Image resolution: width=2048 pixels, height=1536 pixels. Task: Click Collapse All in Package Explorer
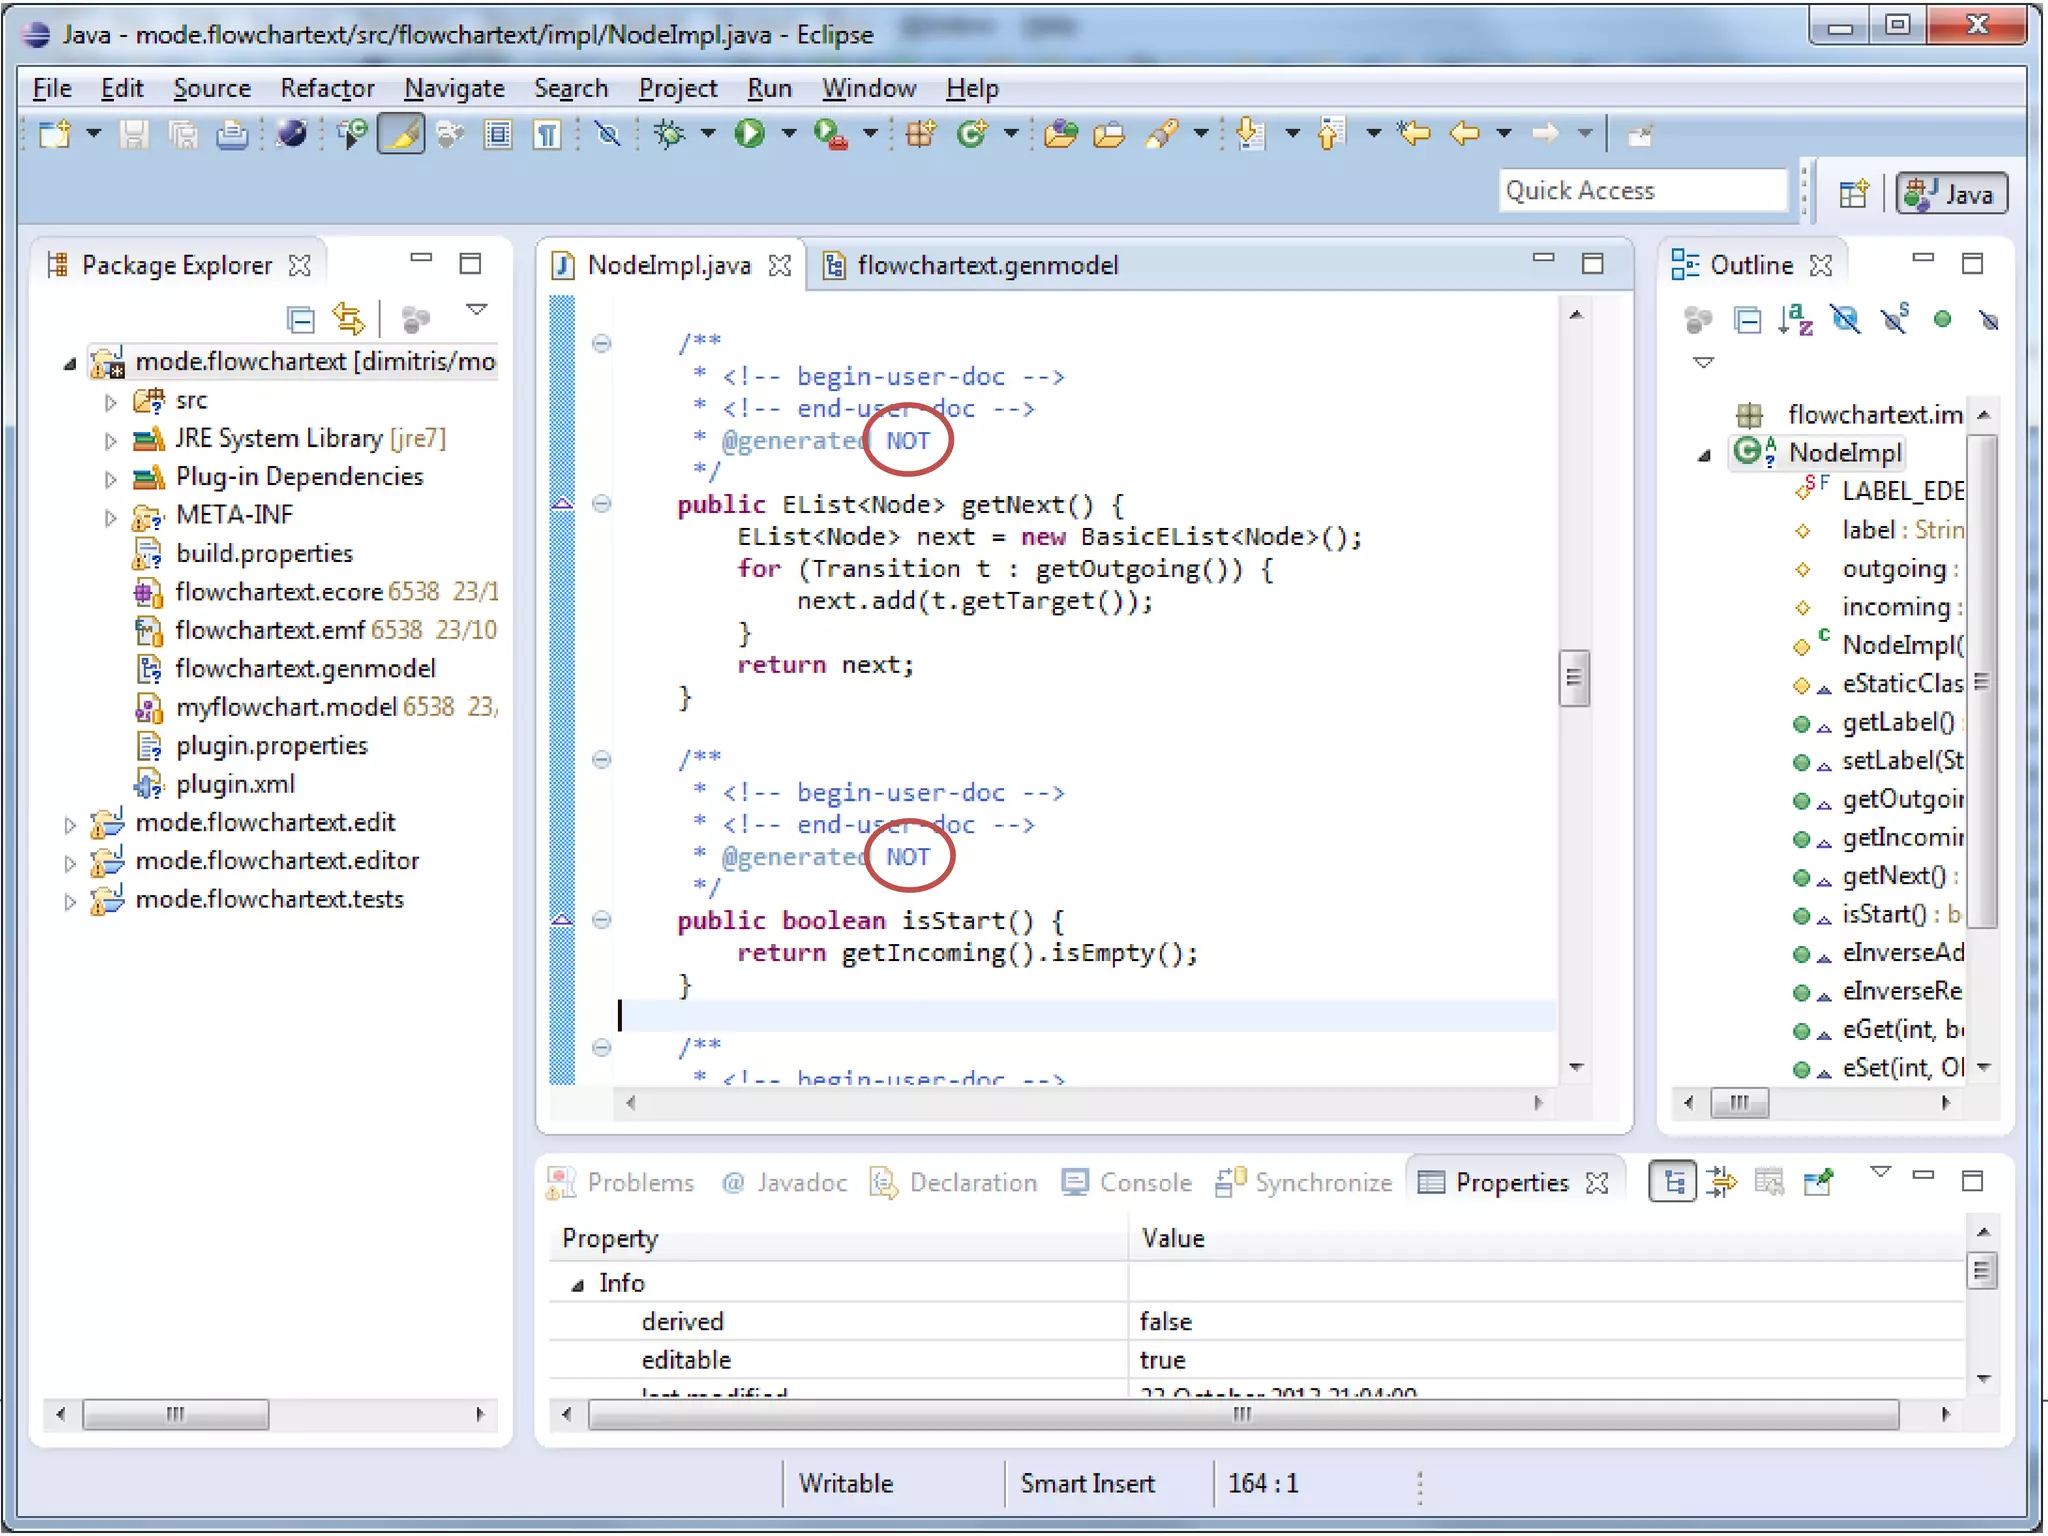300,320
